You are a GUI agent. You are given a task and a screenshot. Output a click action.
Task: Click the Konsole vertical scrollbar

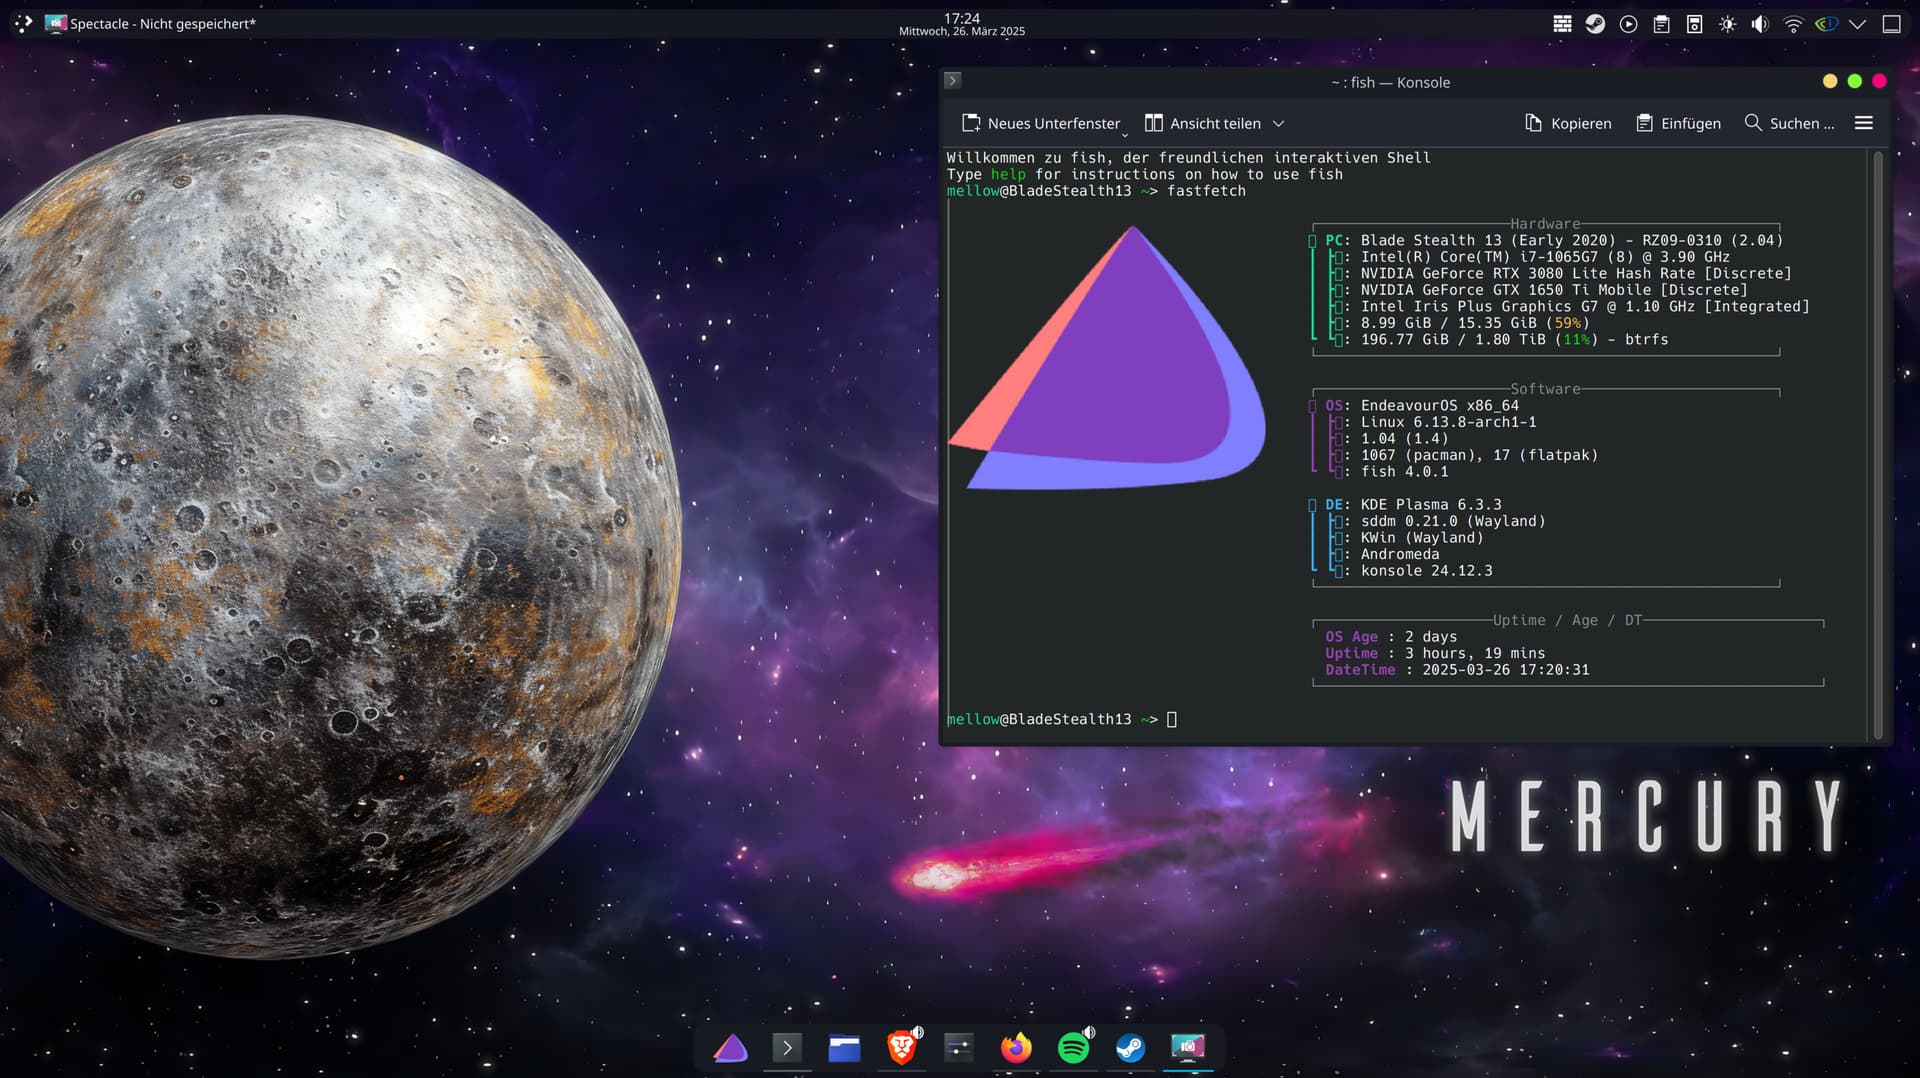1878,445
